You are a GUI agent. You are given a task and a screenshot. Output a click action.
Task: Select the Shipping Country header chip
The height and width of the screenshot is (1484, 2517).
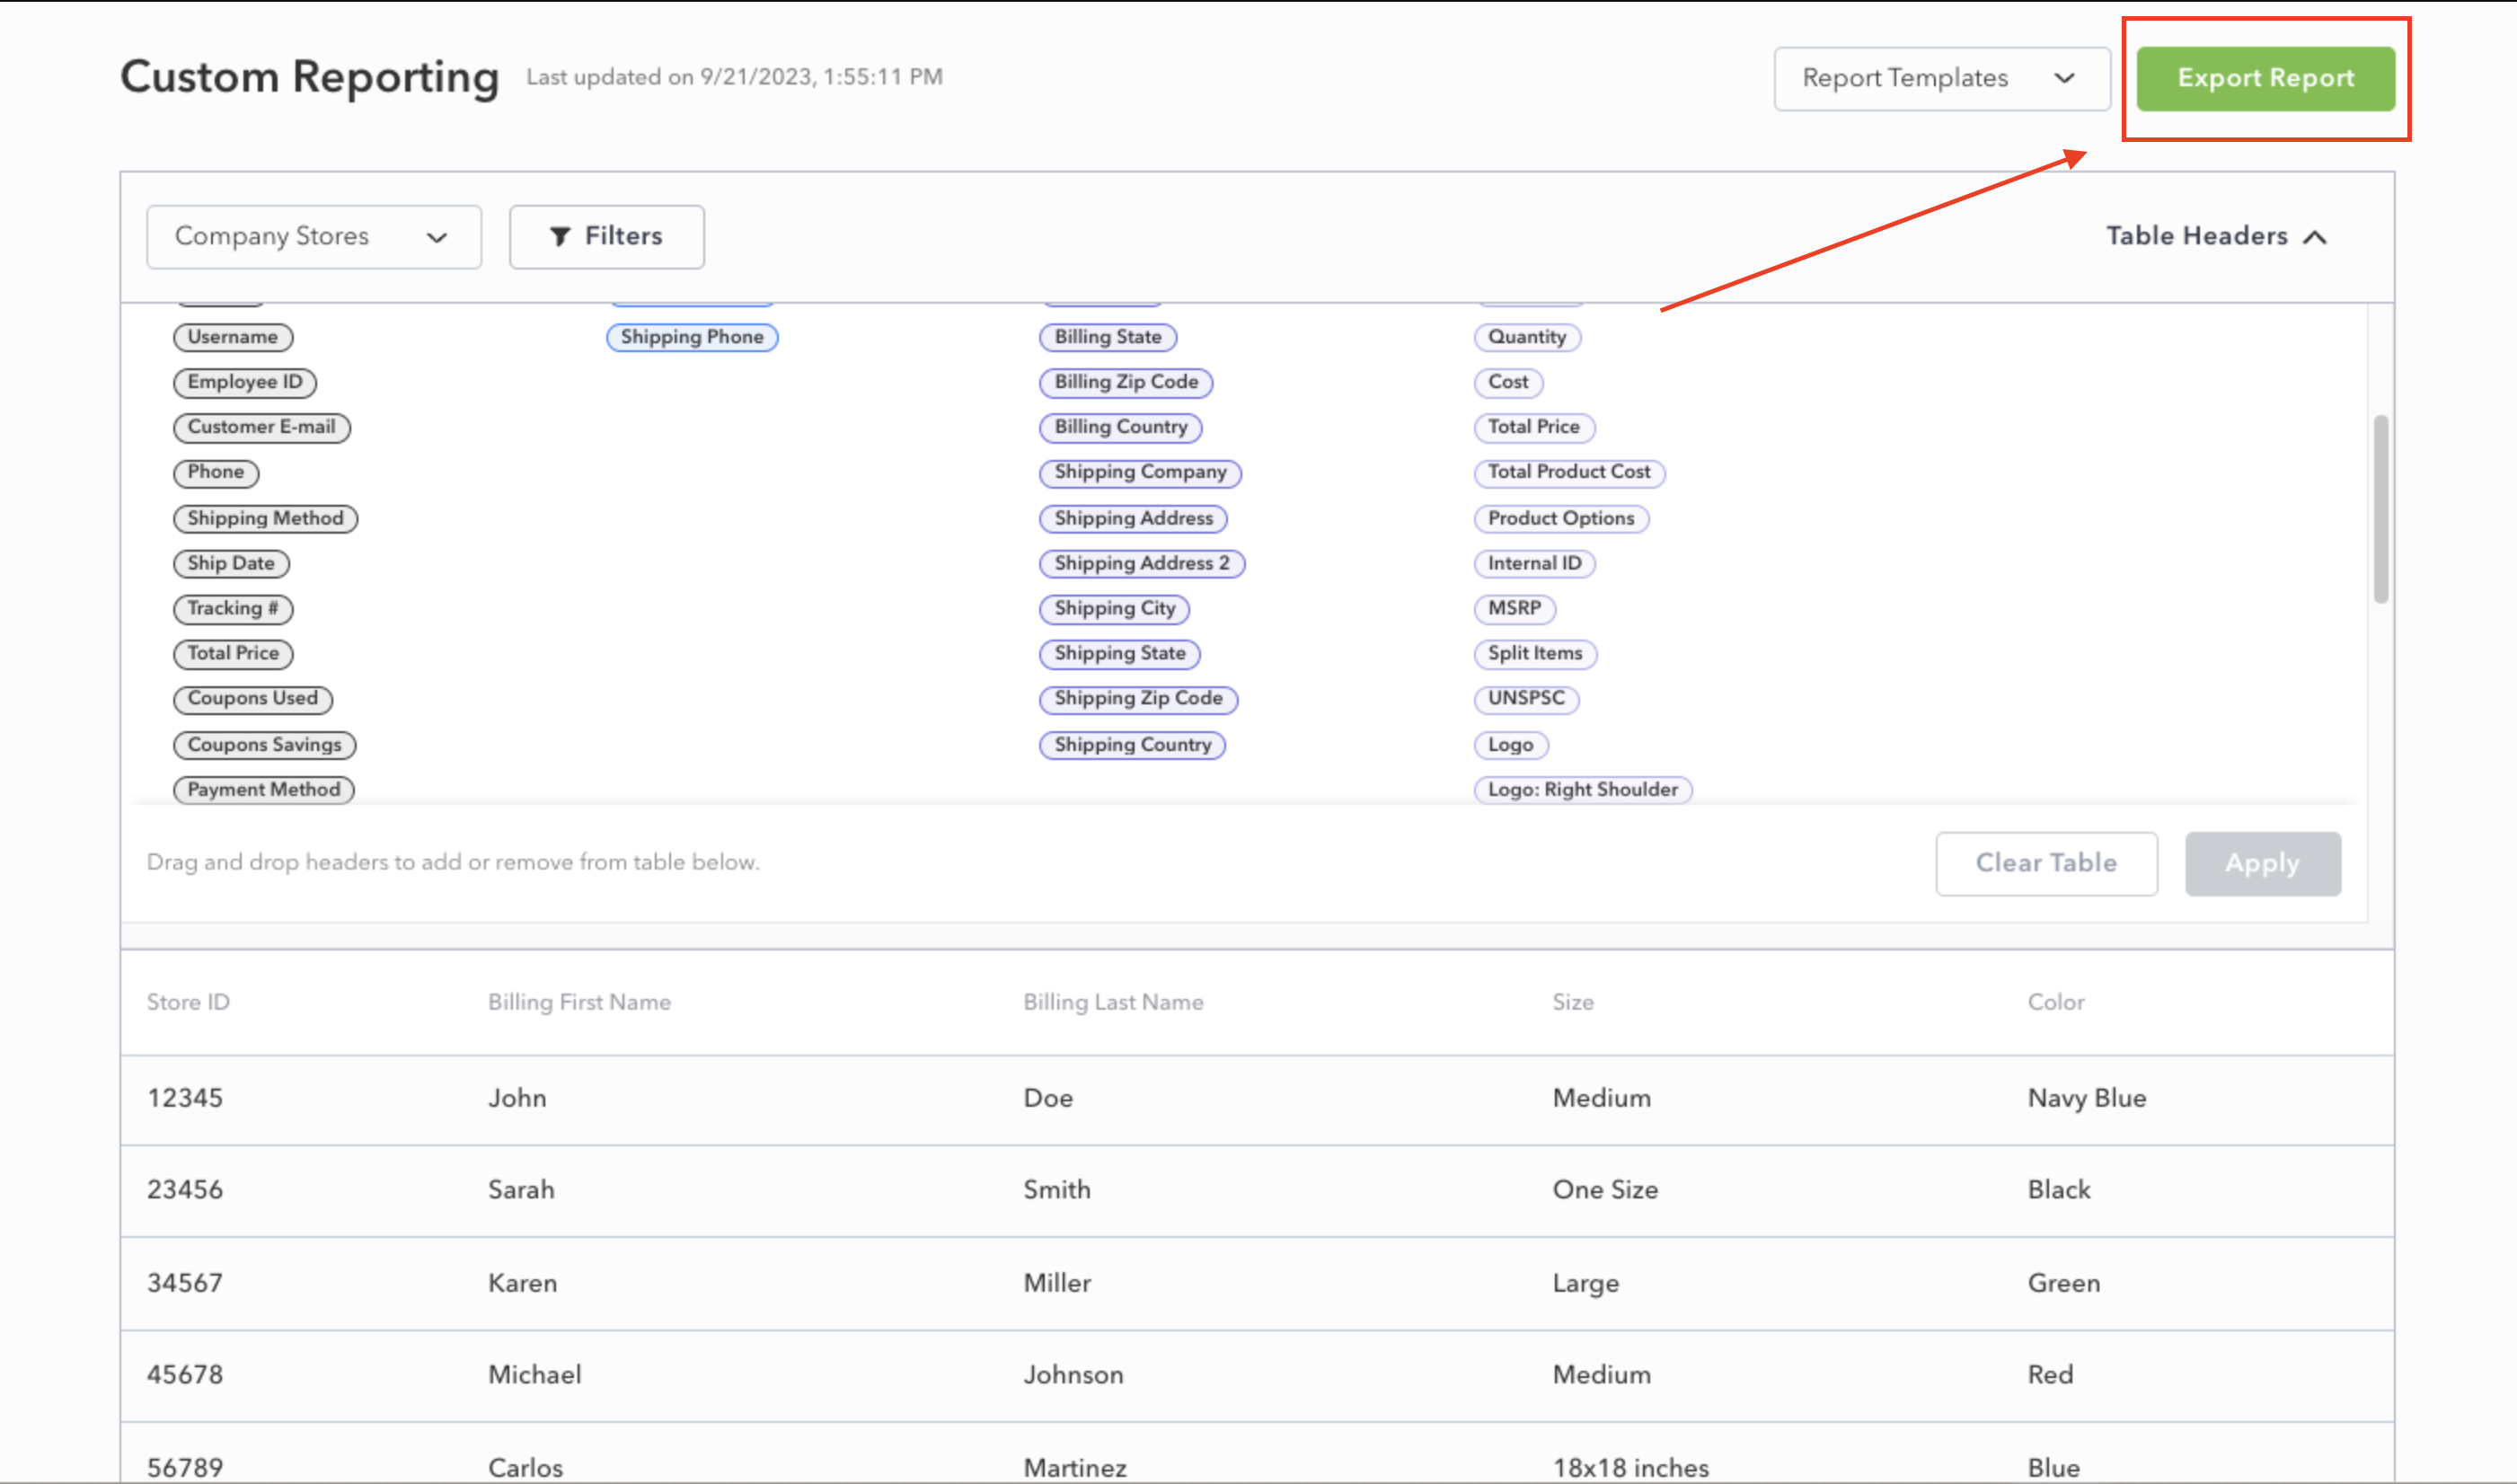1133,744
